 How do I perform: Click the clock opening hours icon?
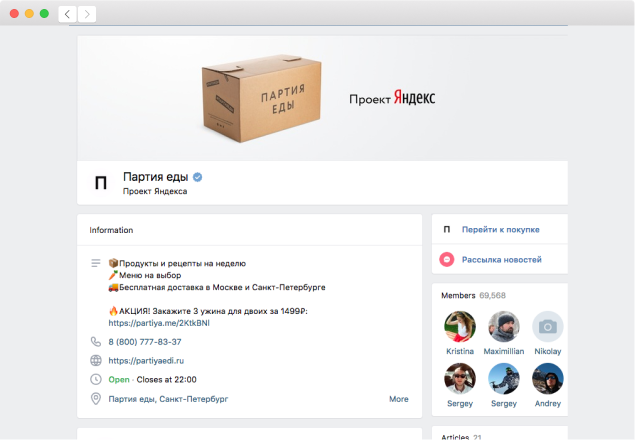tap(96, 379)
